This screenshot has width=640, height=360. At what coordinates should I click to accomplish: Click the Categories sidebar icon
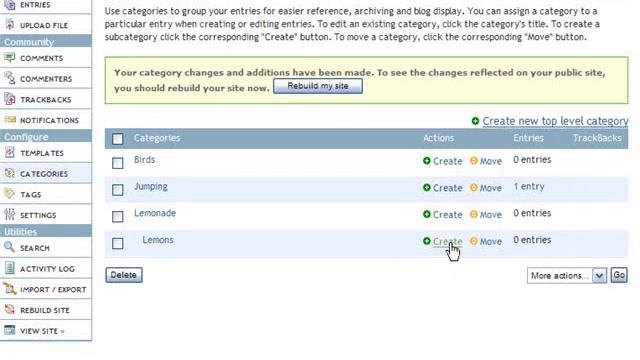(10, 173)
